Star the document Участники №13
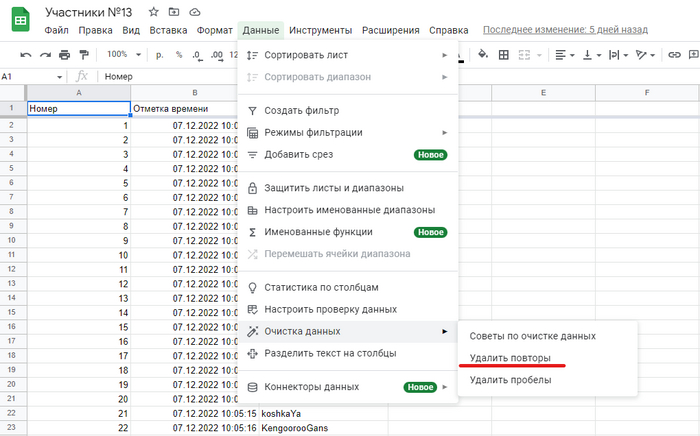Viewport: 700px width, 436px height. click(x=153, y=11)
